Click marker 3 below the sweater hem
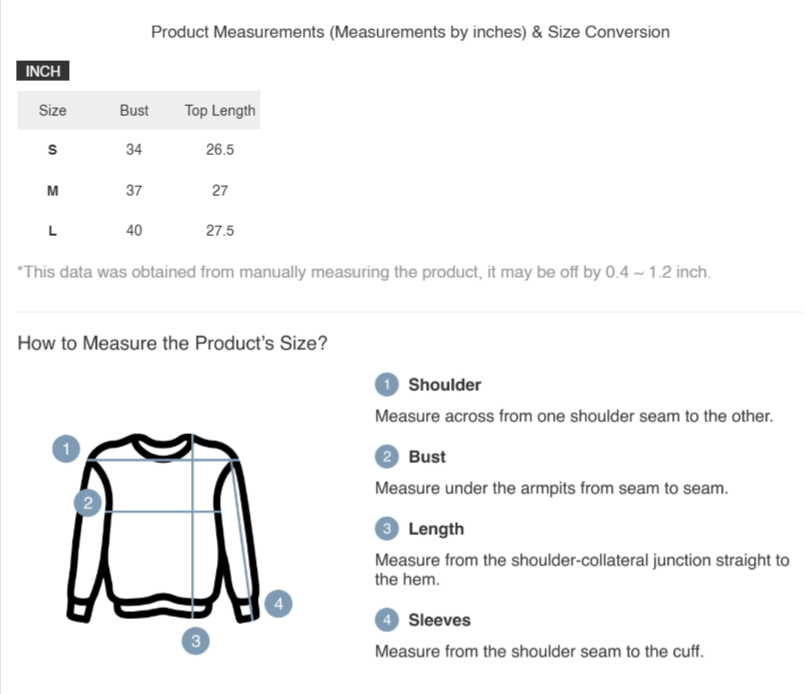Screen dimensions: 806x694 coord(196,640)
